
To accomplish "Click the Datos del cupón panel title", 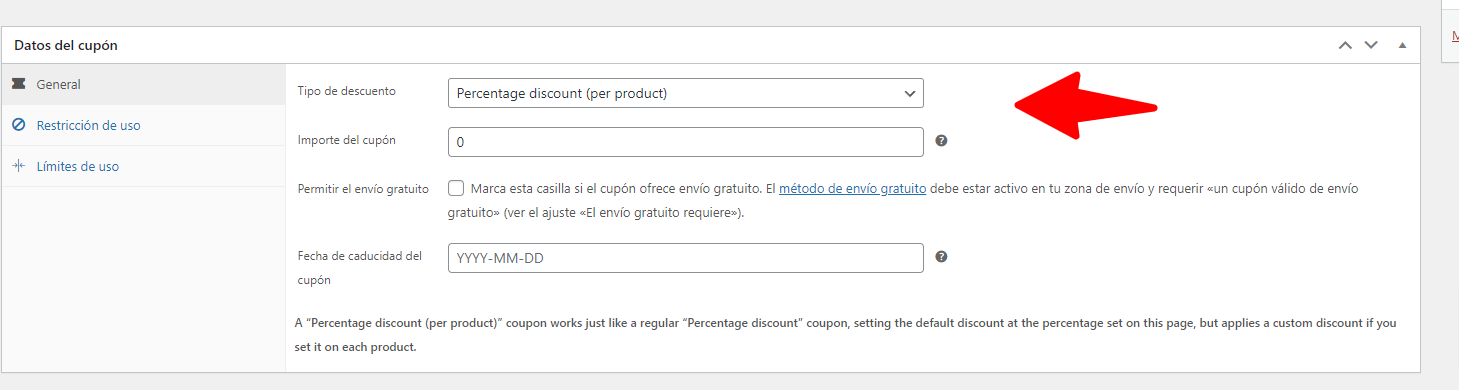I will coord(66,46).
